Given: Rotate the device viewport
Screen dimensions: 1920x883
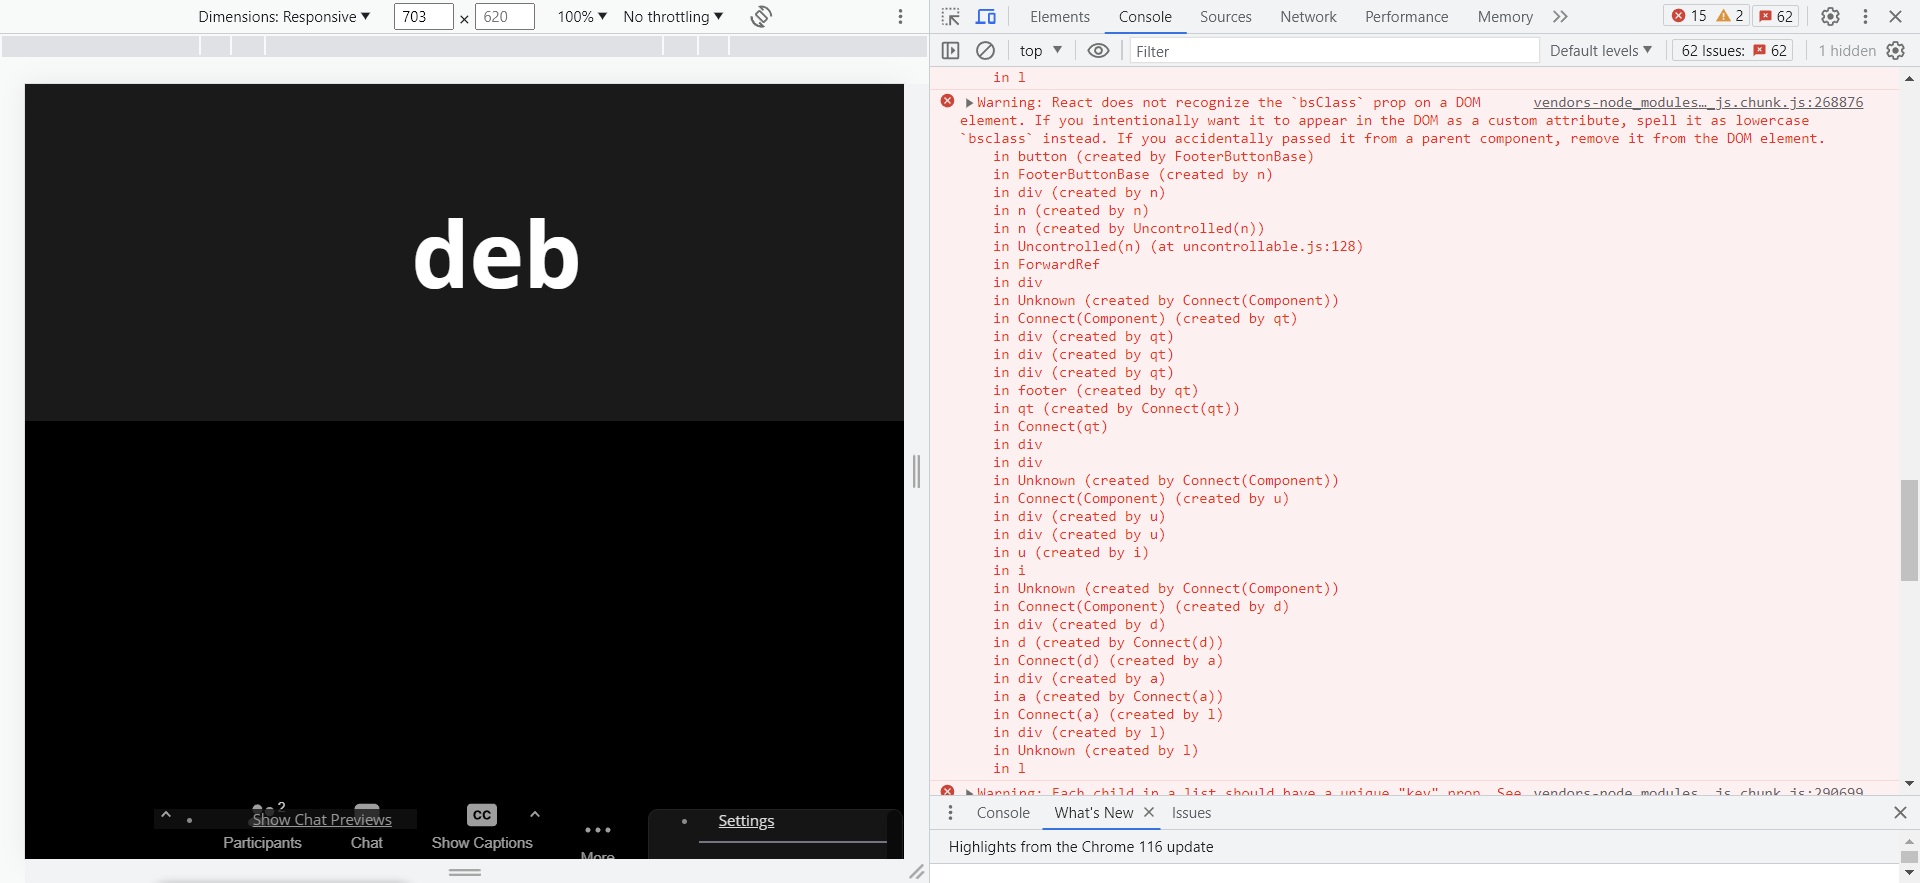Looking at the screenshot, I should pos(761,16).
